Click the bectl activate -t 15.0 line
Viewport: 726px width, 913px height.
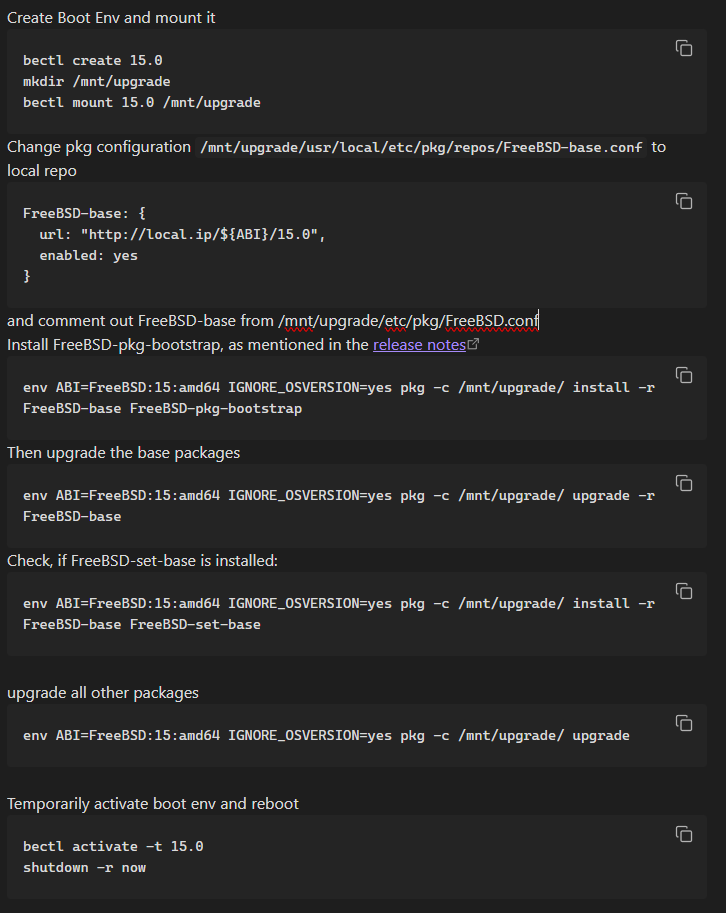[113, 846]
